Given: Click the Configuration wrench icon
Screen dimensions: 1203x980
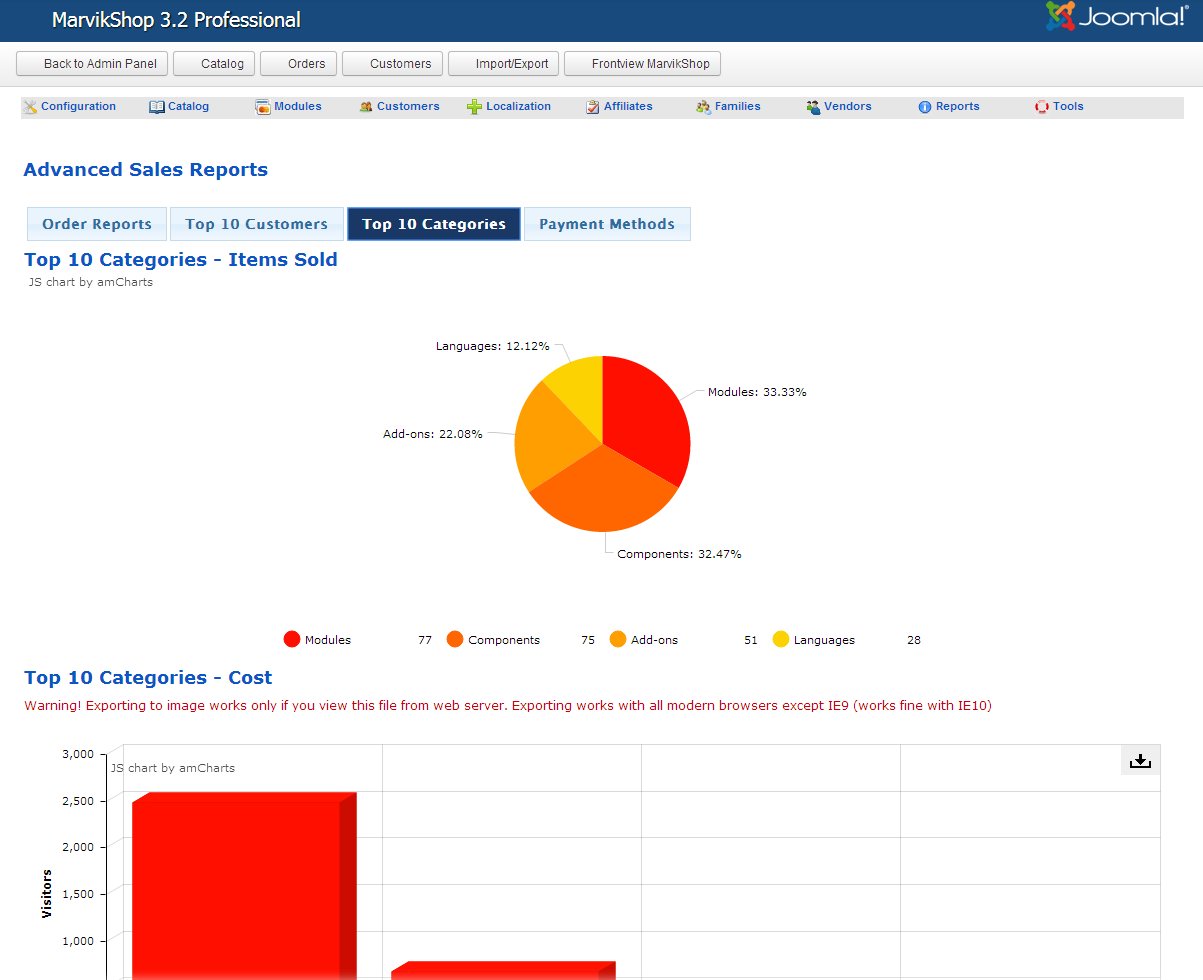Looking at the screenshot, I should pos(30,107).
